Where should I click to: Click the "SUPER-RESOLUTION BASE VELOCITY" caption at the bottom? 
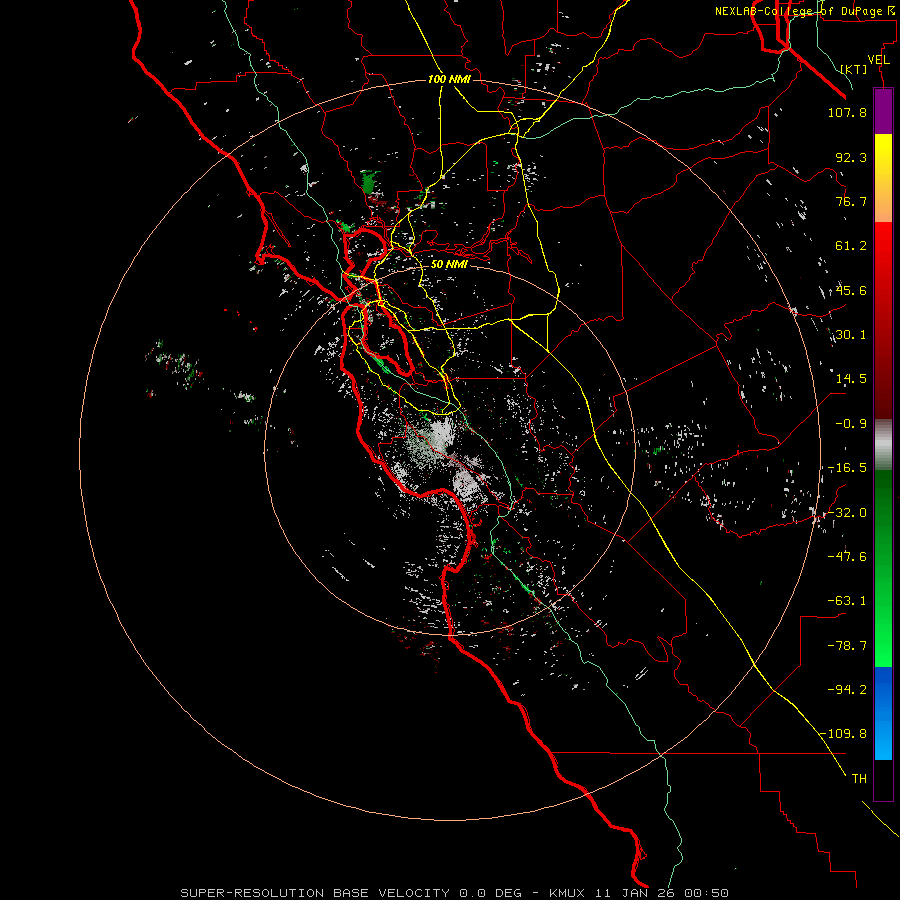(x=315, y=893)
